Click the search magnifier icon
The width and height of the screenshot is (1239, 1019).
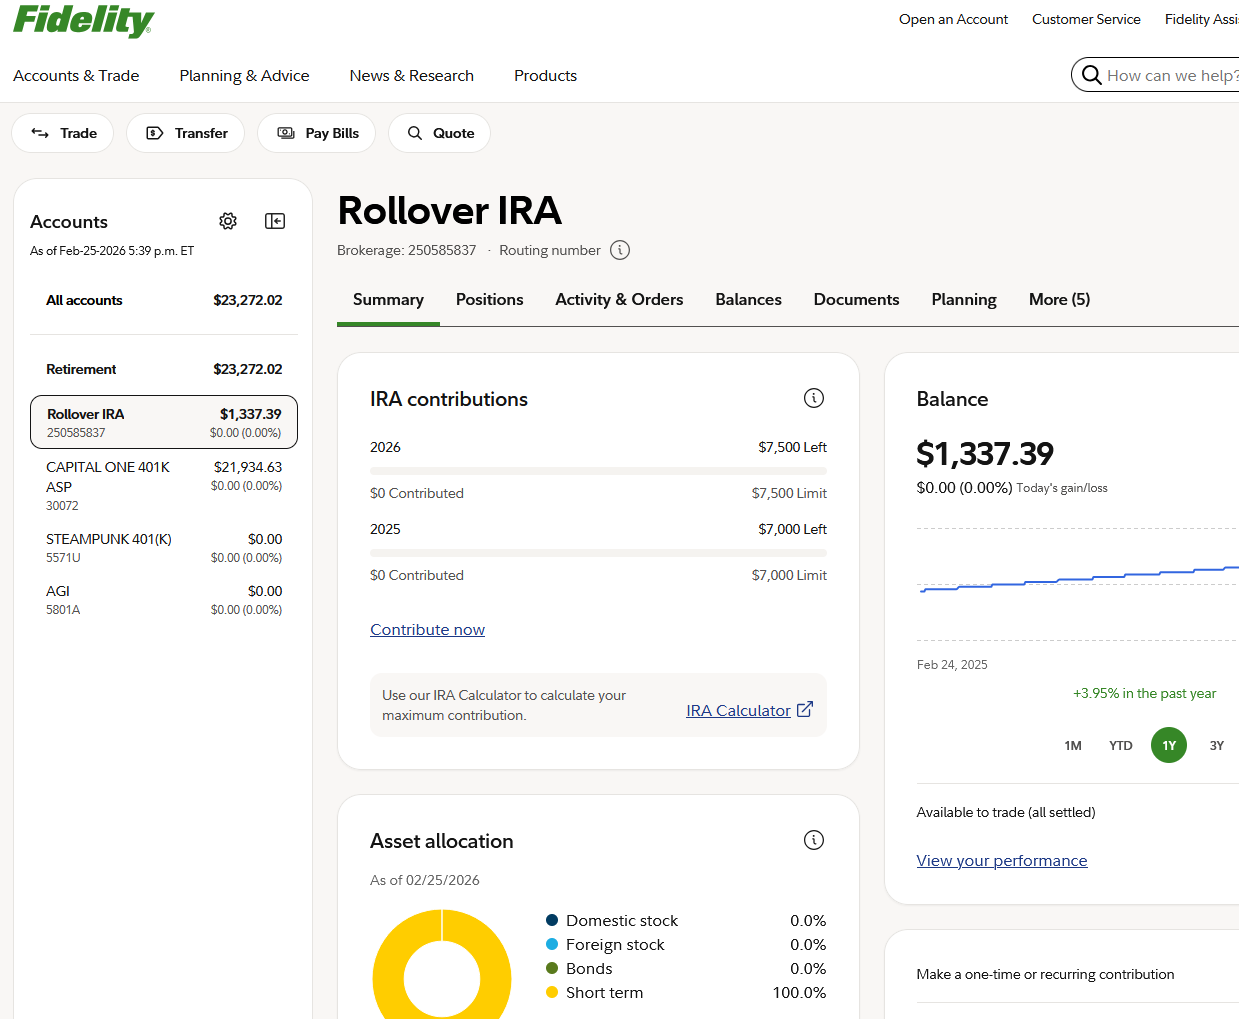[x=1092, y=75]
